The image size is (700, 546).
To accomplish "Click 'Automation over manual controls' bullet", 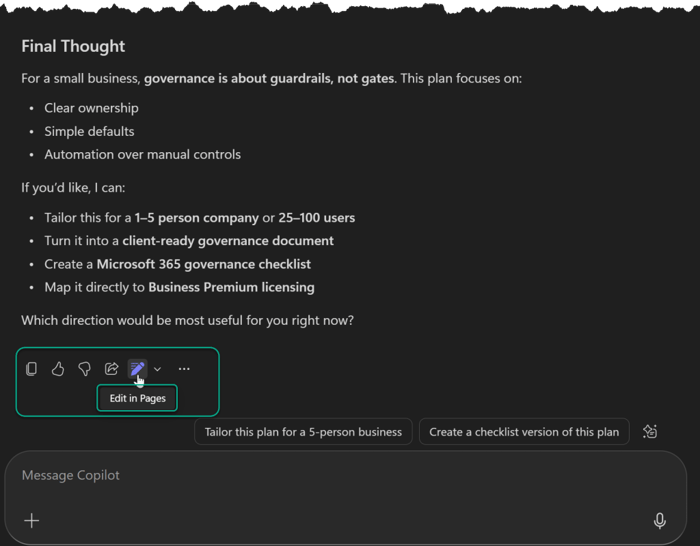I will click(x=142, y=154).
